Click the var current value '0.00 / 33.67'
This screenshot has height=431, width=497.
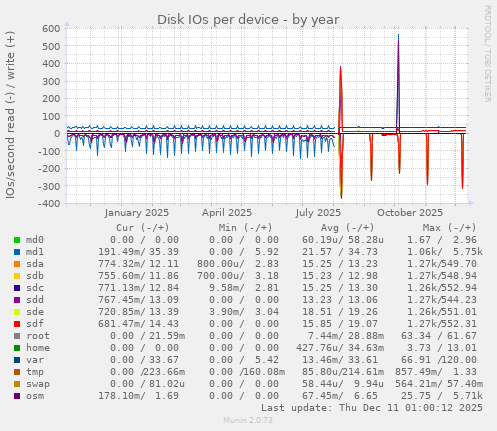coord(144,360)
